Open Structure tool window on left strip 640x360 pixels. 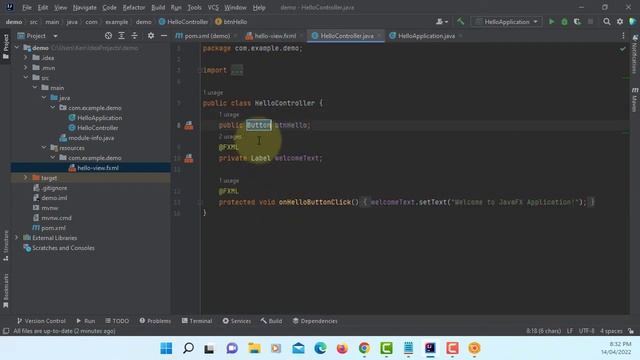(x=6, y=246)
